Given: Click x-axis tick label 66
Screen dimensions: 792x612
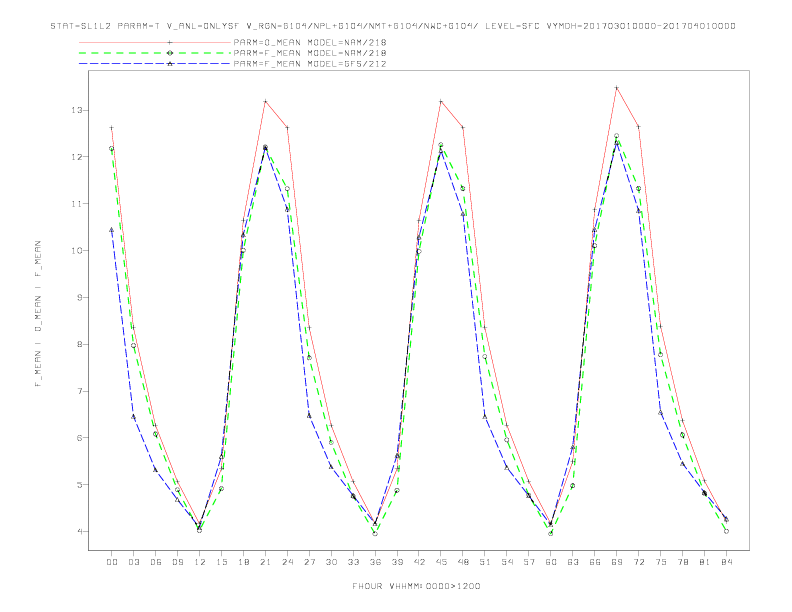Looking at the screenshot, I should [x=595, y=562].
